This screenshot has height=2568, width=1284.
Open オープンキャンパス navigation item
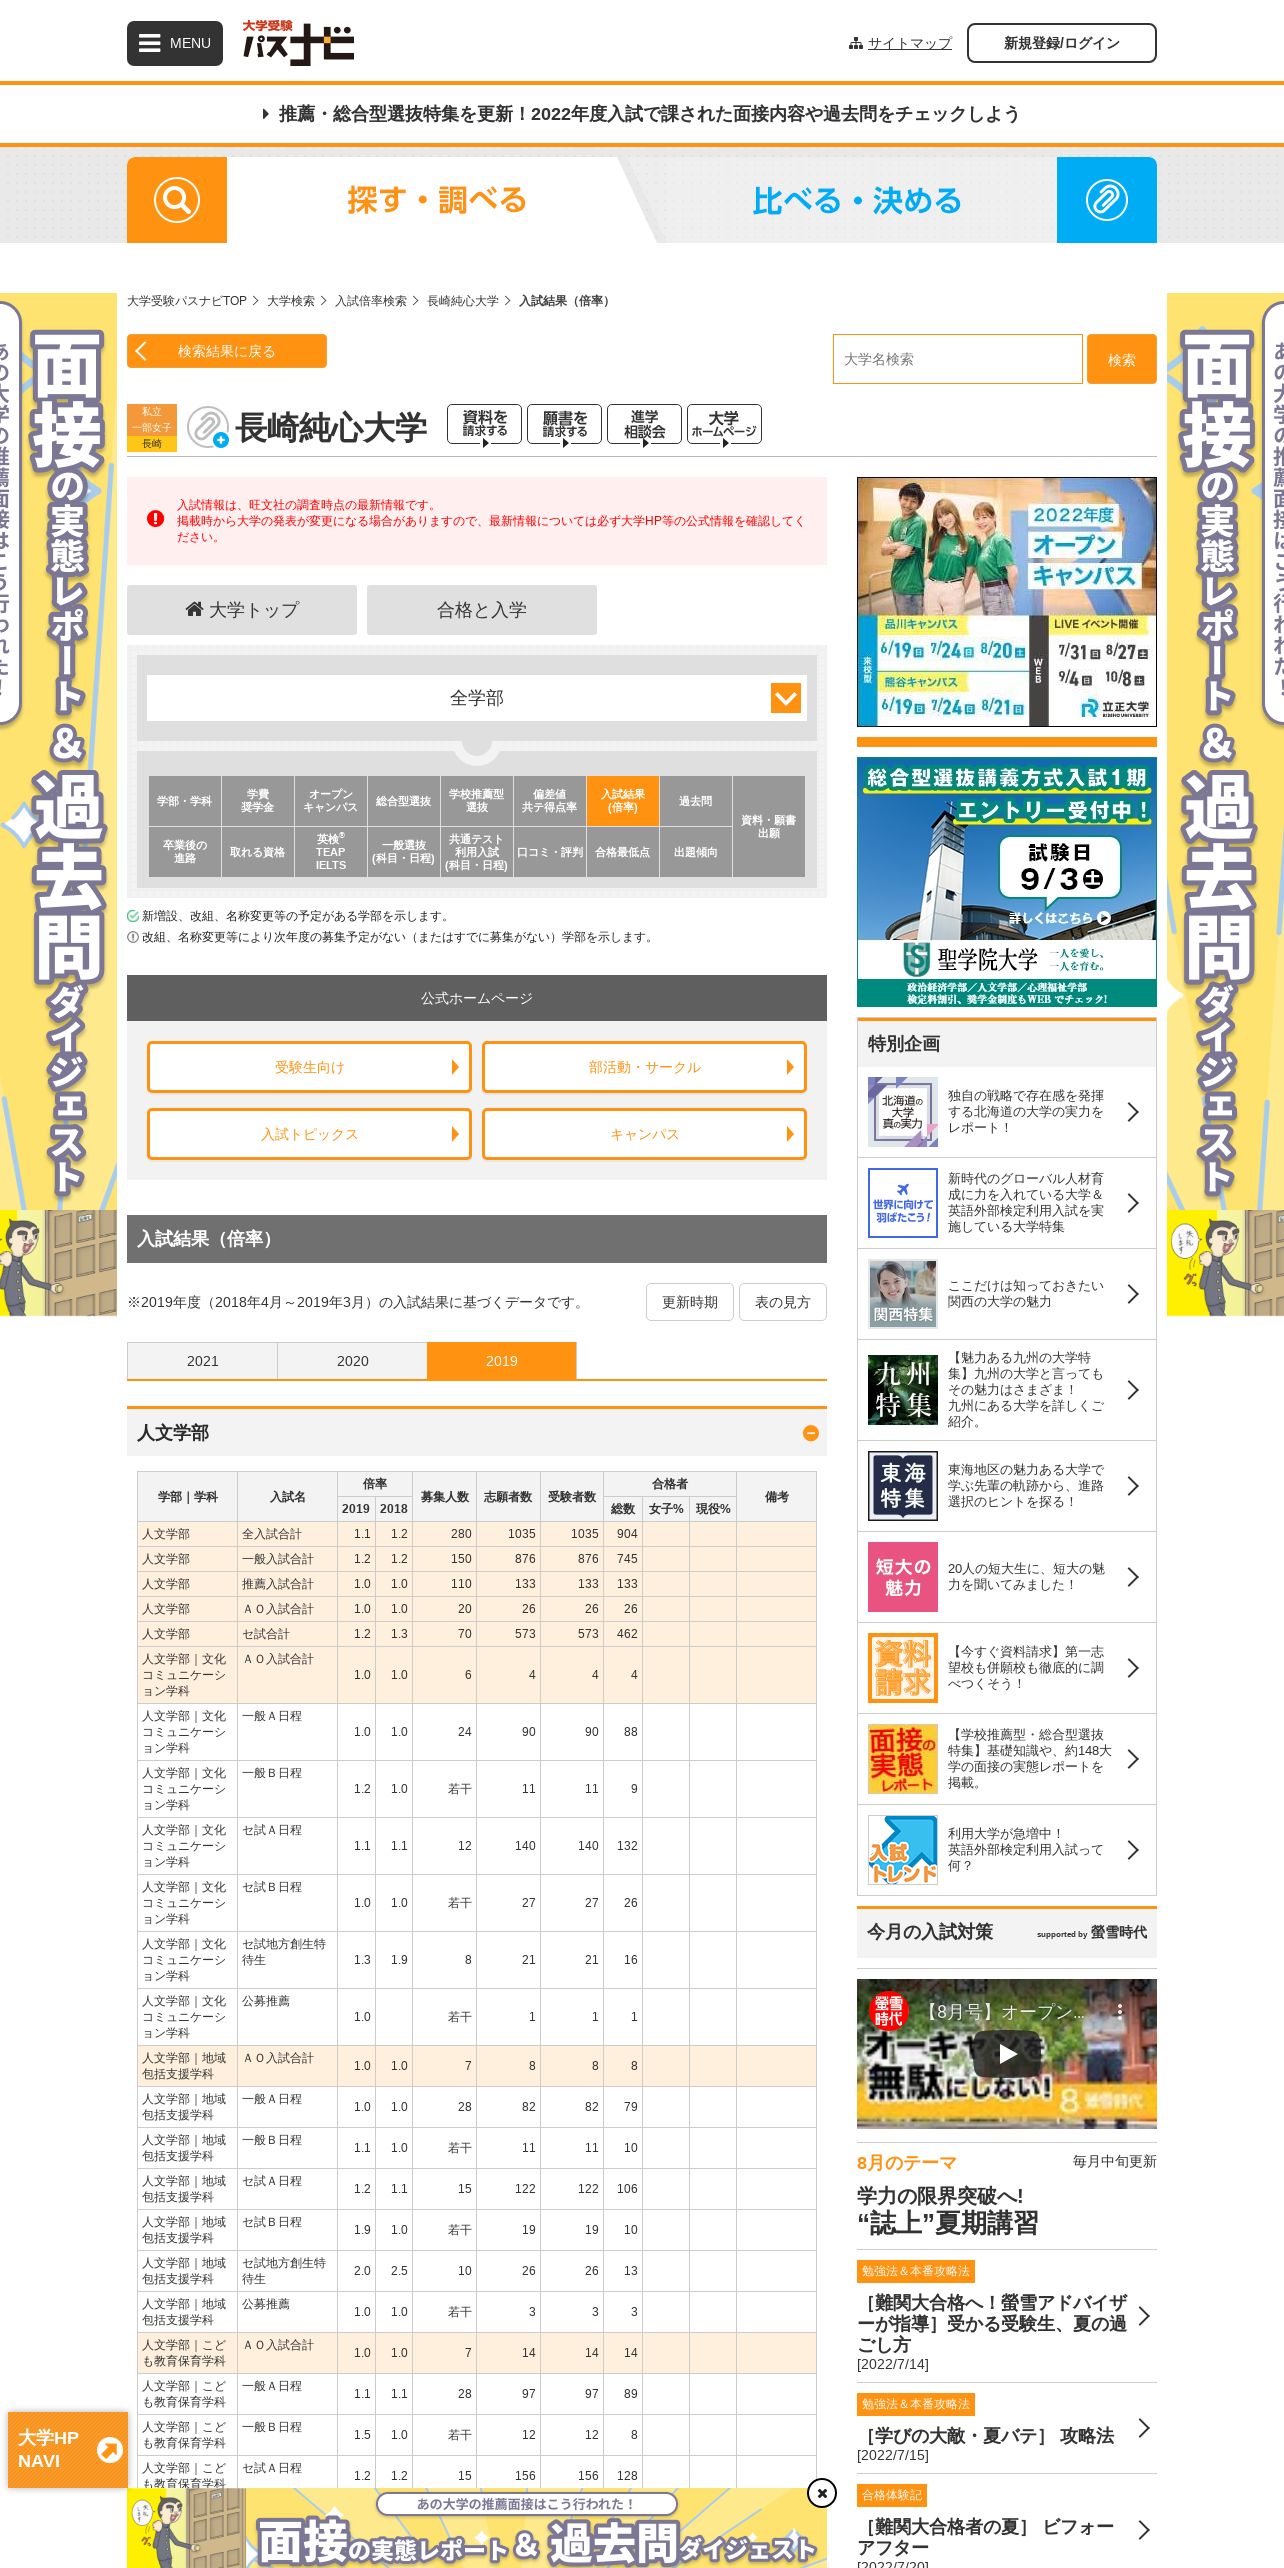(331, 801)
